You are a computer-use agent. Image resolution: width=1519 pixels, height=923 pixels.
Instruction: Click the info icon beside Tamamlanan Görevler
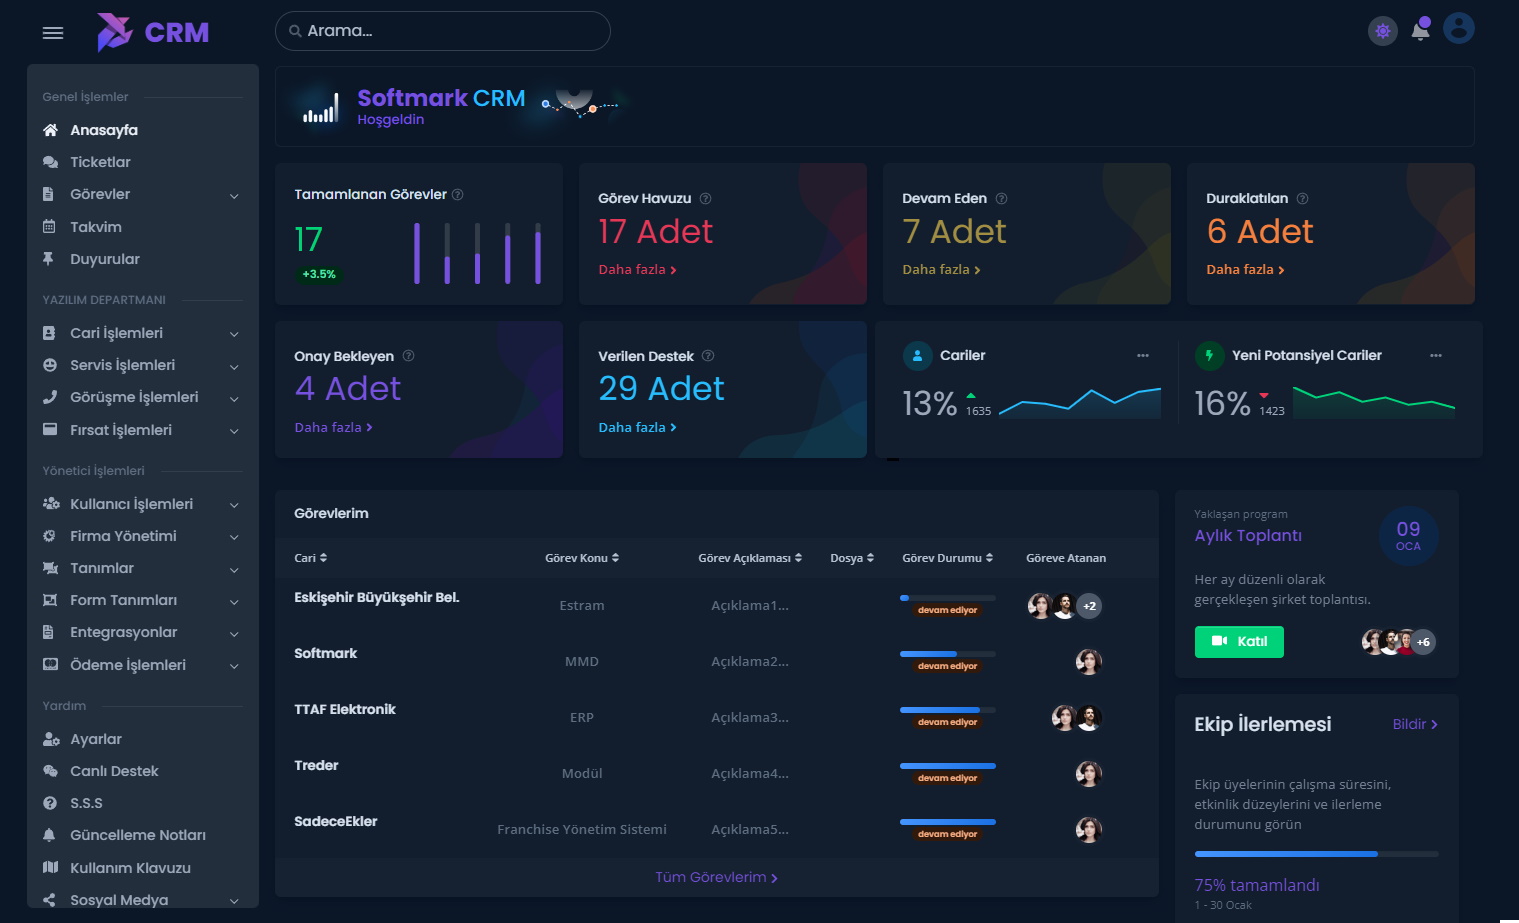tap(458, 195)
